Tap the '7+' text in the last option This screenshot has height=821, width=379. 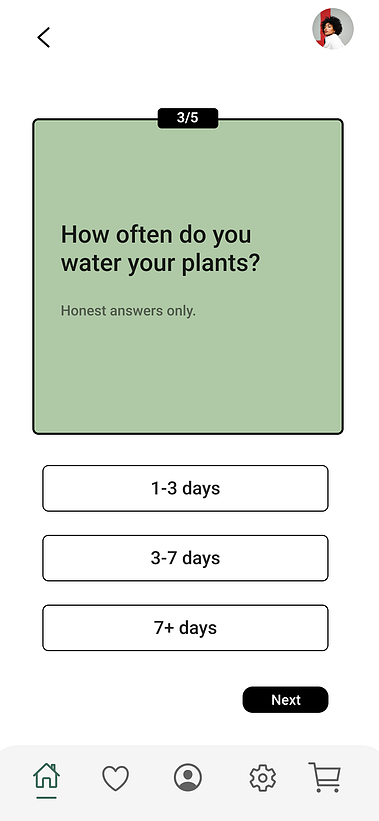[164, 628]
